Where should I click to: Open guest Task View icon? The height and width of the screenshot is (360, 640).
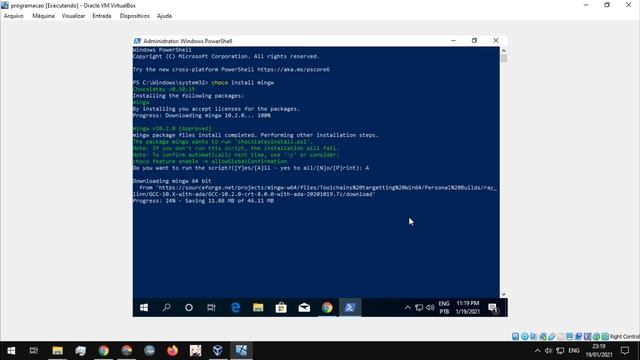click(x=211, y=307)
